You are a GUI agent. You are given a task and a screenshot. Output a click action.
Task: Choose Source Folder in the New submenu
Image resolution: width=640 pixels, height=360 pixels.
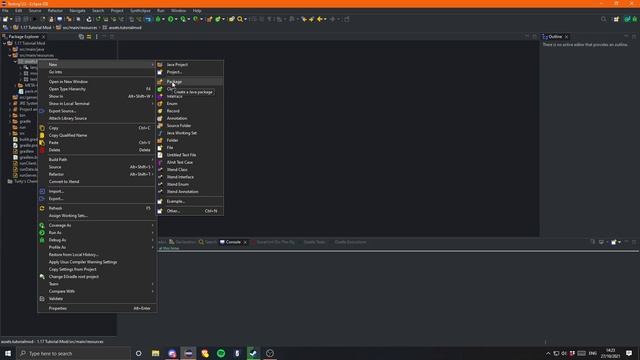(190, 126)
